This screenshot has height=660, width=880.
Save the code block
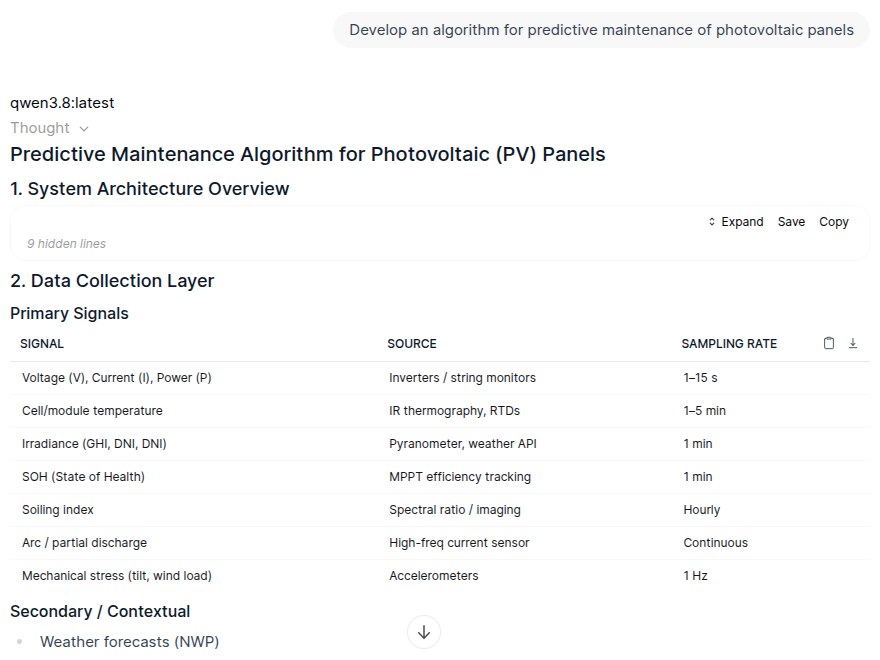[791, 222]
